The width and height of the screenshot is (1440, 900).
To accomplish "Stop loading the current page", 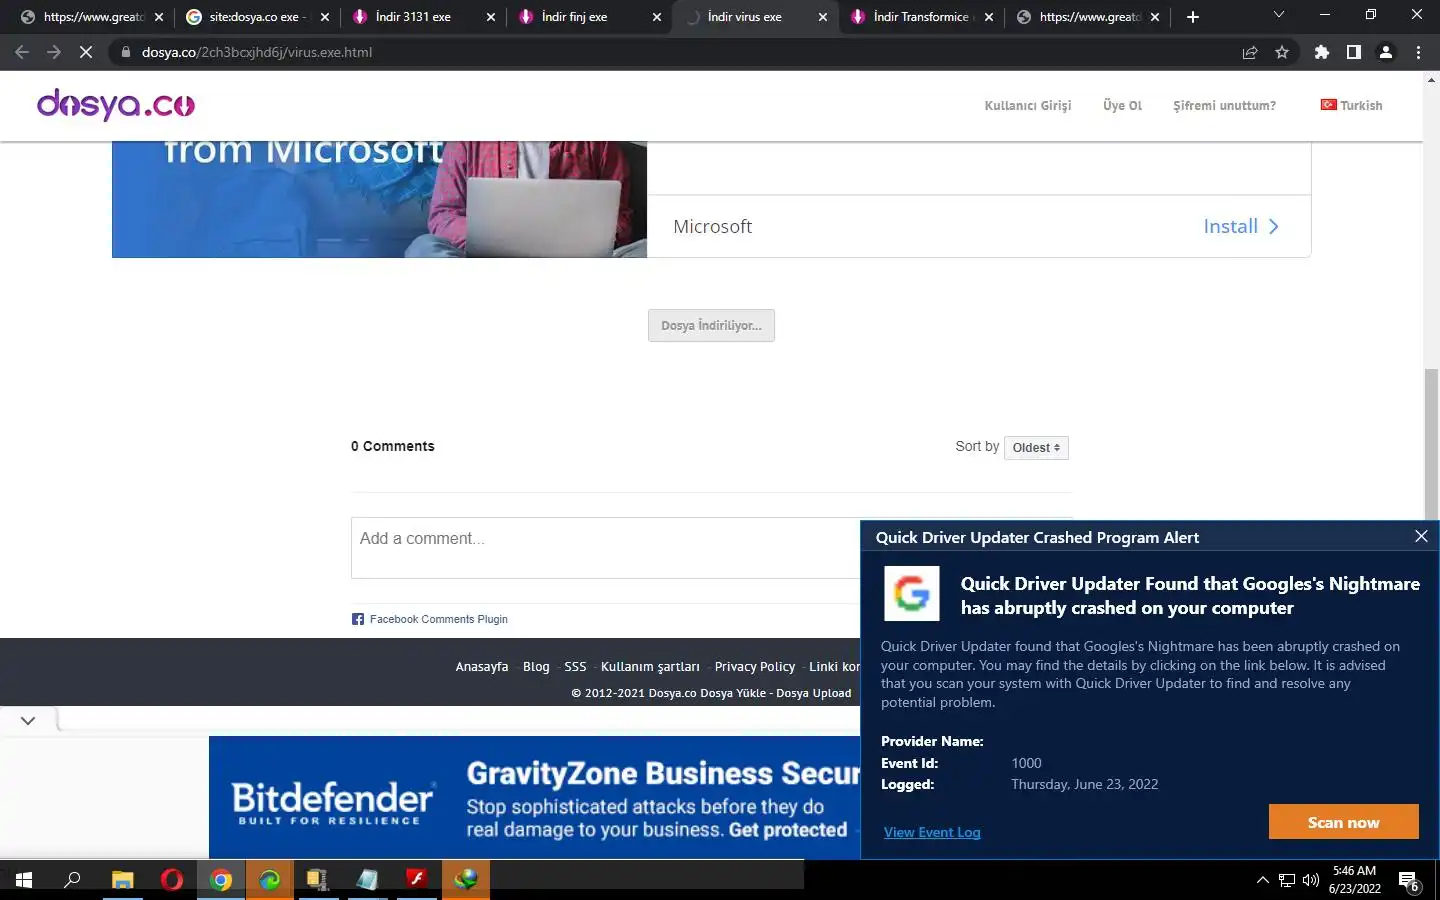I will (x=86, y=52).
